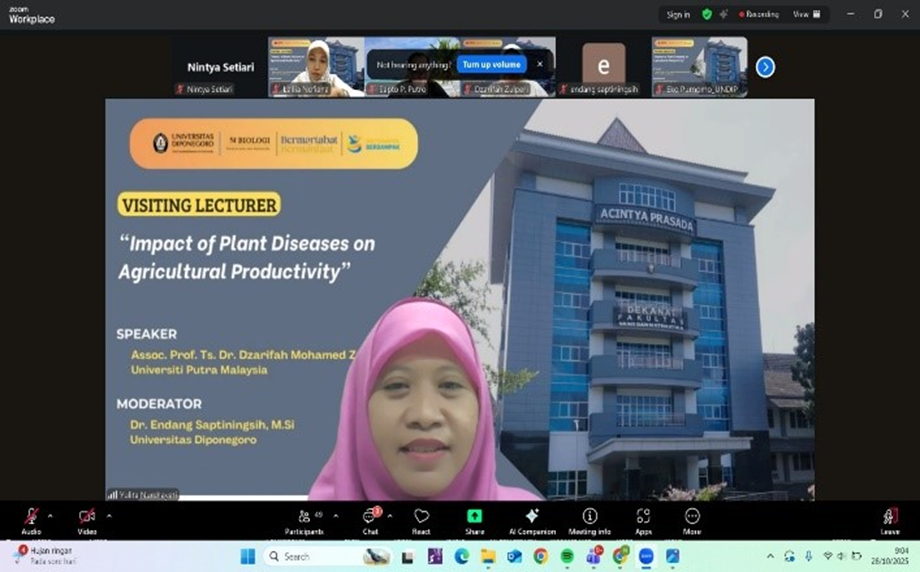
Task: Expand audio options arrow next to Audio
Action: point(53,515)
